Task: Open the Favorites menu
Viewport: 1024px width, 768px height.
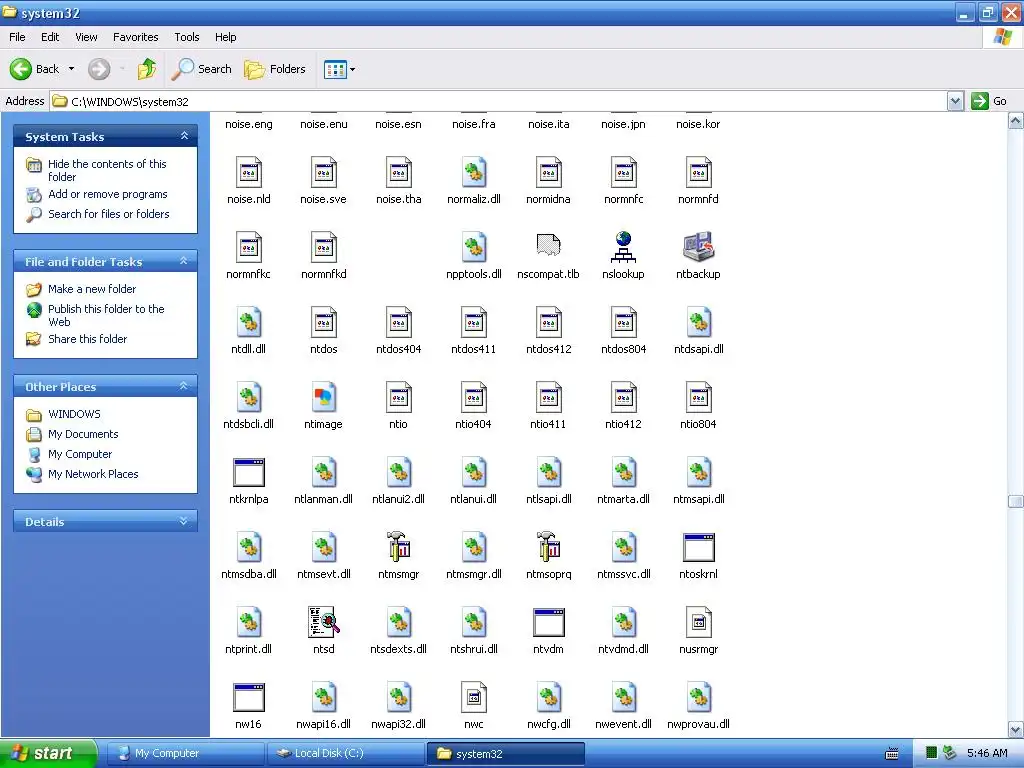Action: click(x=135, y=37)
